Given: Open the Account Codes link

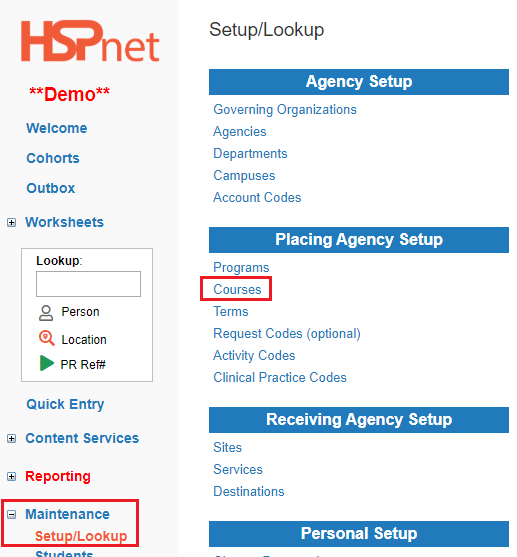Looking at the screenshot, I should coord(257,198).
